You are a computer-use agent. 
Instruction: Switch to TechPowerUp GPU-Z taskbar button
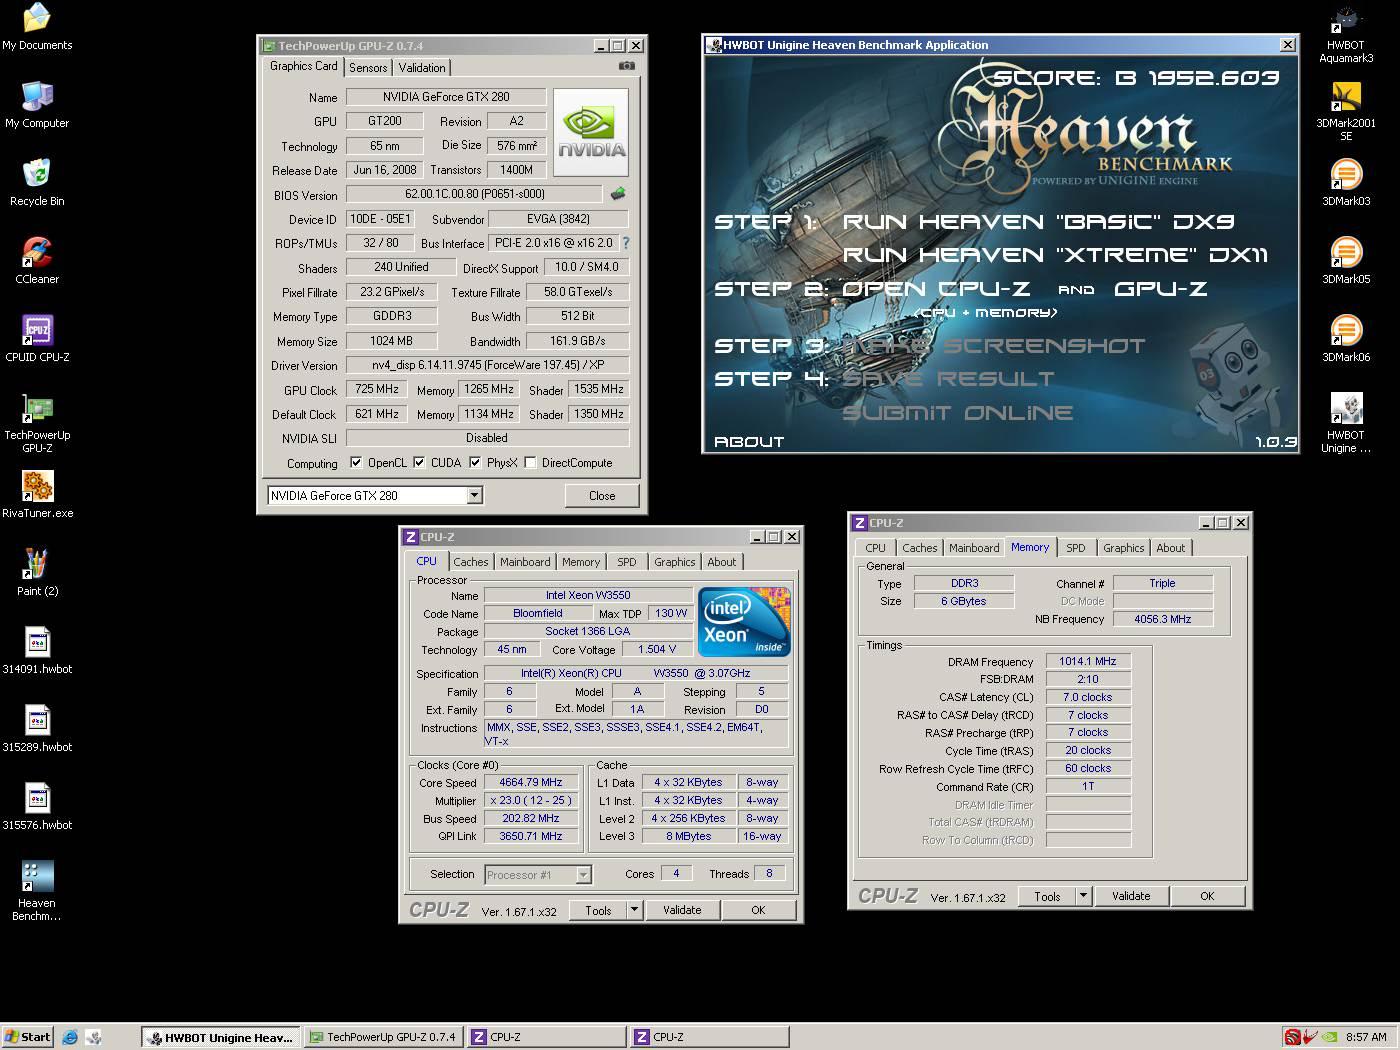click(x=384, y=1037)
